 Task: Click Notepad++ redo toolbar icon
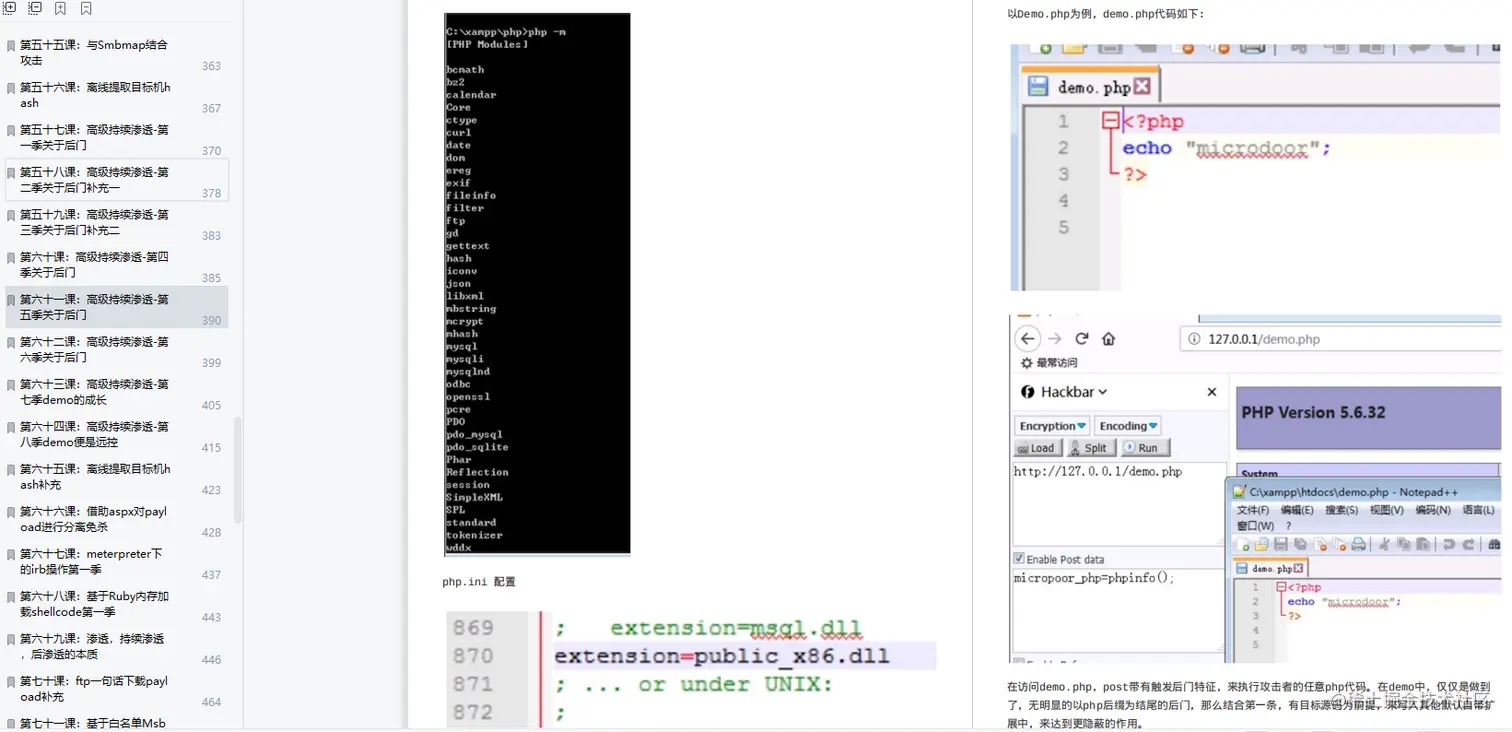(1469, 545)
